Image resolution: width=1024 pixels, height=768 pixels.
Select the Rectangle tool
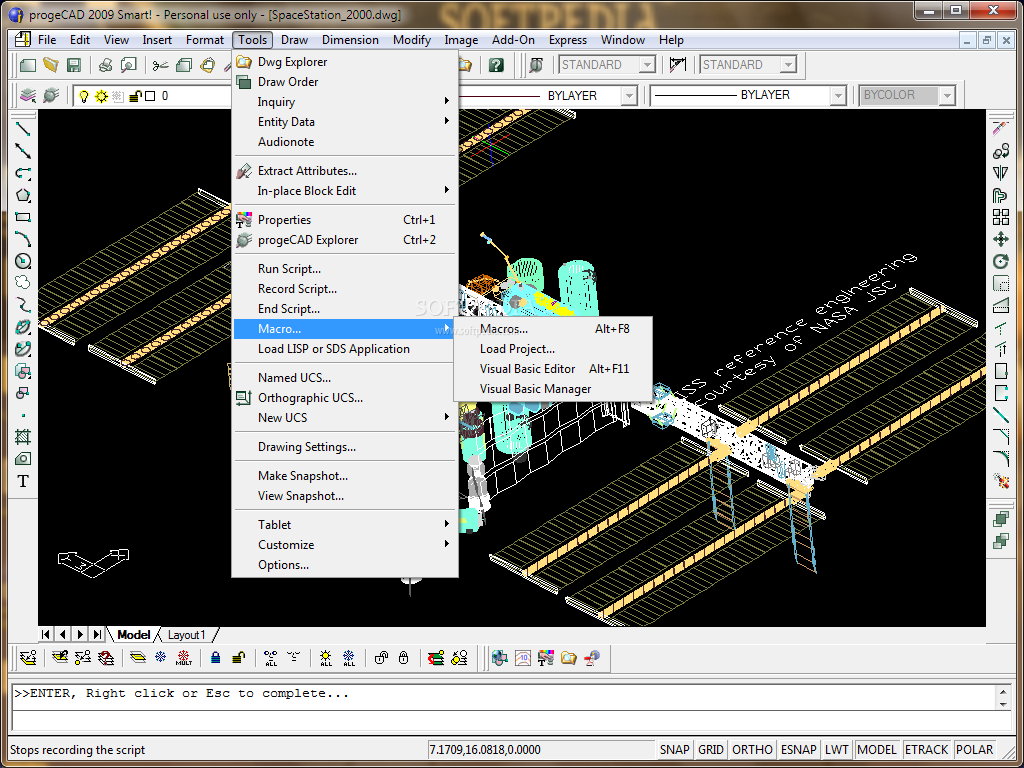point(23,217)
